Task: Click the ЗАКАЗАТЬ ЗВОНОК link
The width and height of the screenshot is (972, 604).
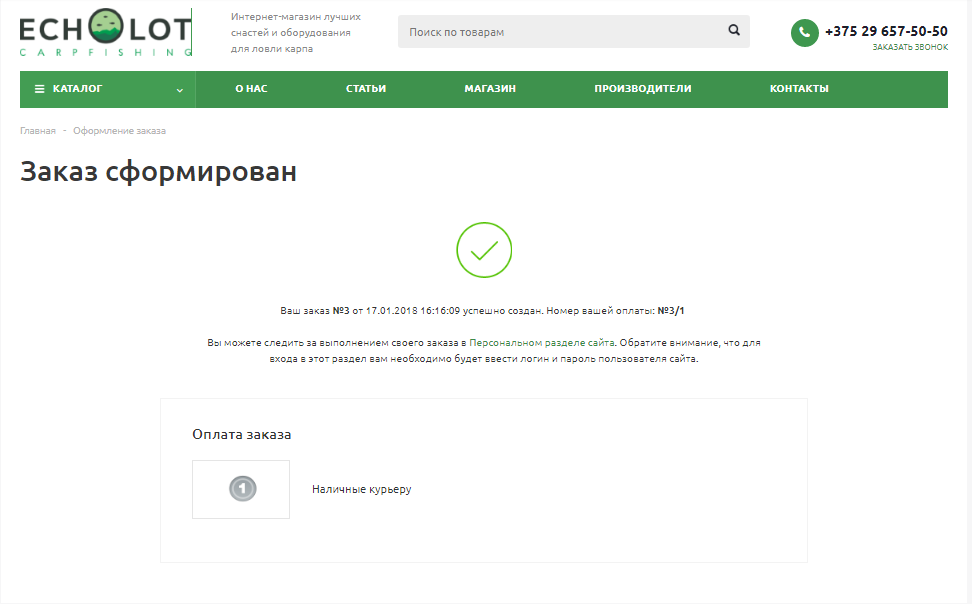Action: coord(910,47)
